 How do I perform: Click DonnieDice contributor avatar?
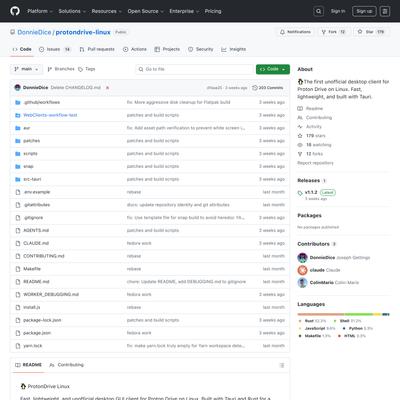(302, 258)
